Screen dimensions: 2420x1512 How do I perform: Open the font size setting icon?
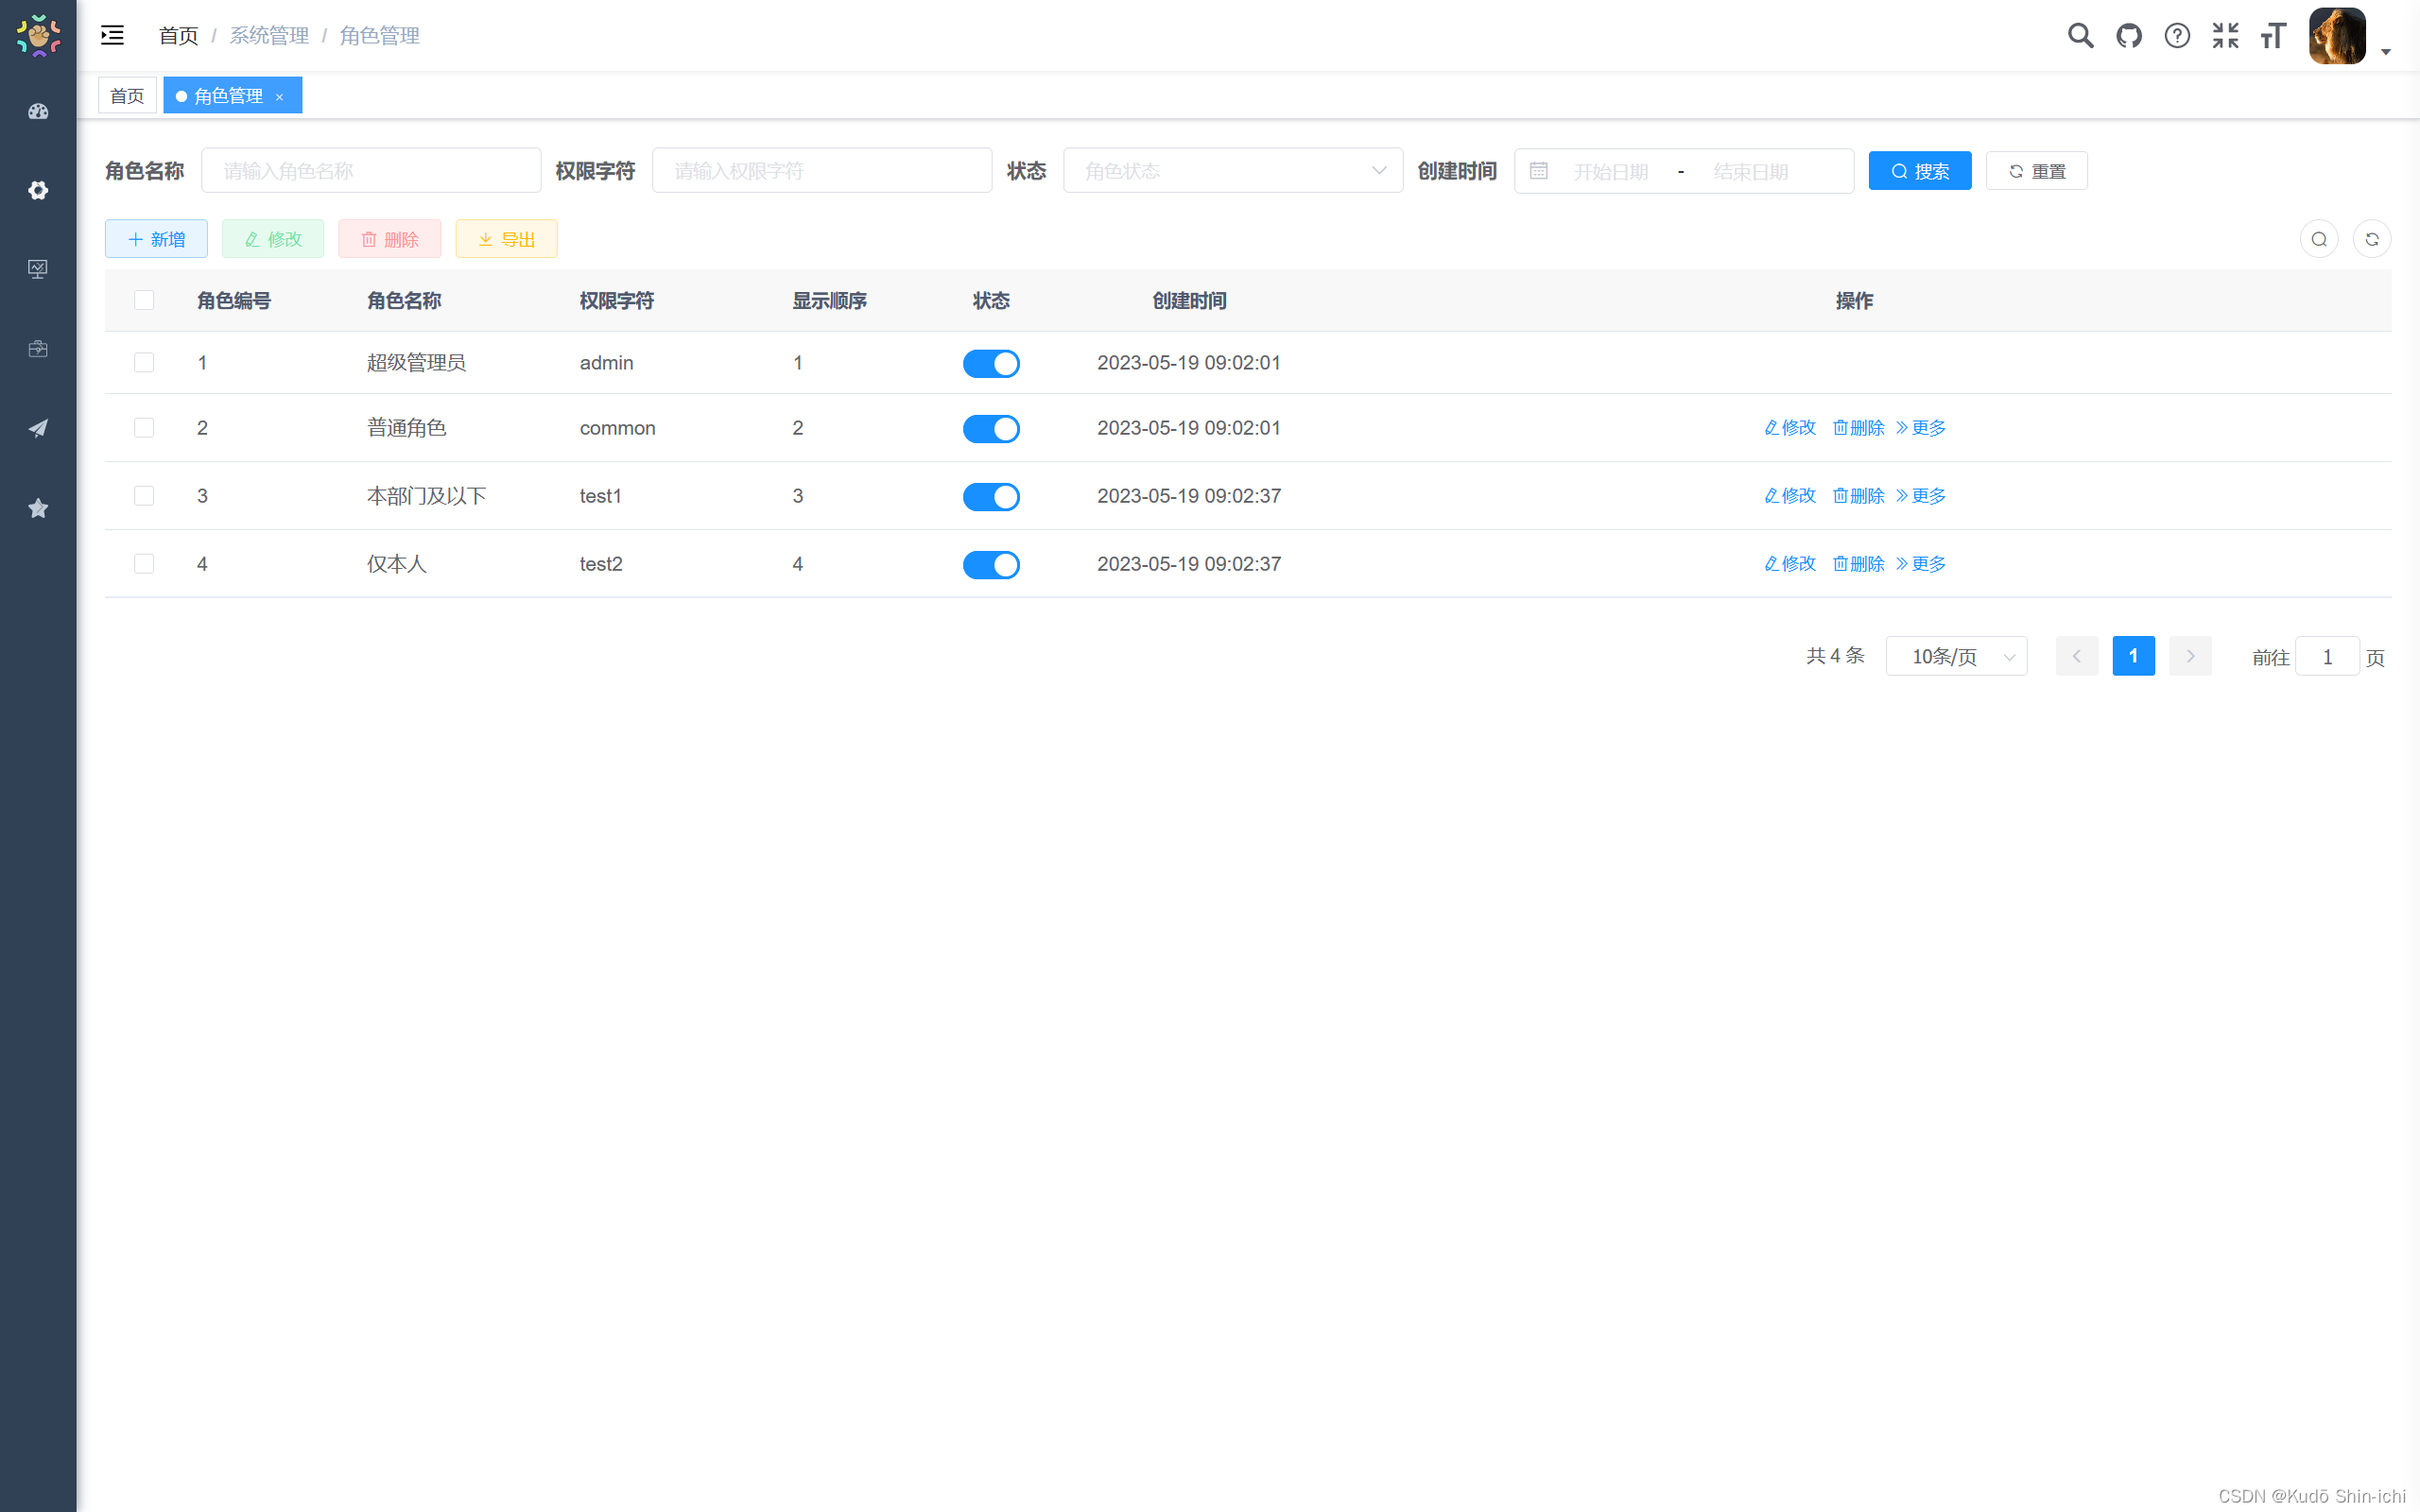[2273, 36]
